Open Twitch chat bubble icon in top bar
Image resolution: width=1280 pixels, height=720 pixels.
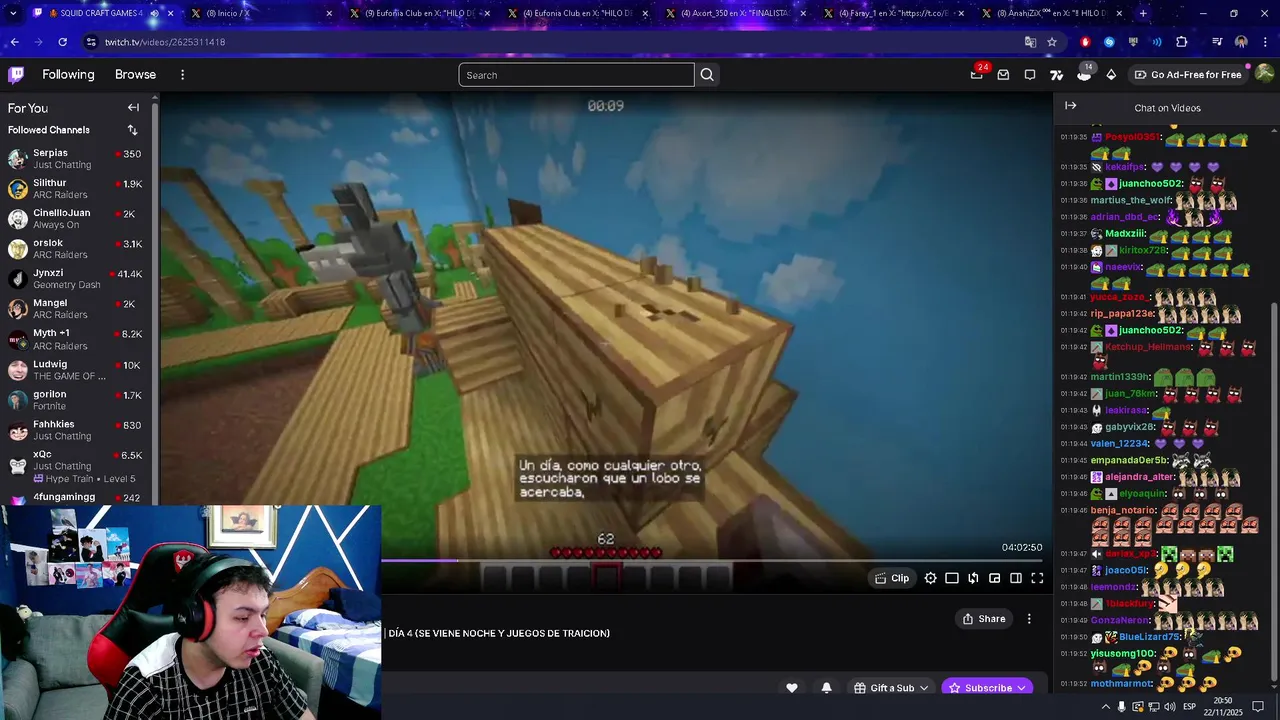(x=1030, y=74)
